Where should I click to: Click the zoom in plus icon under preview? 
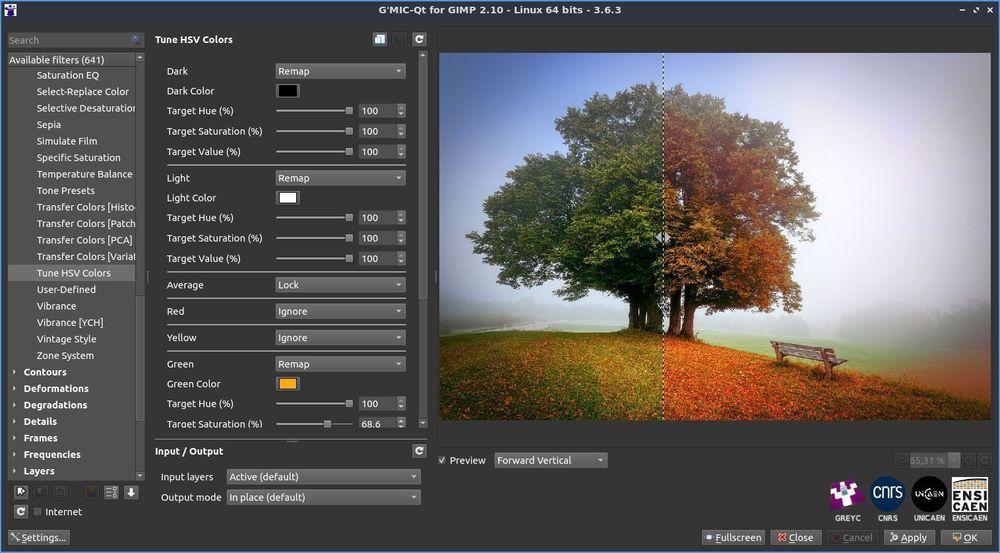pyautogui.click(x=969, y=460)
